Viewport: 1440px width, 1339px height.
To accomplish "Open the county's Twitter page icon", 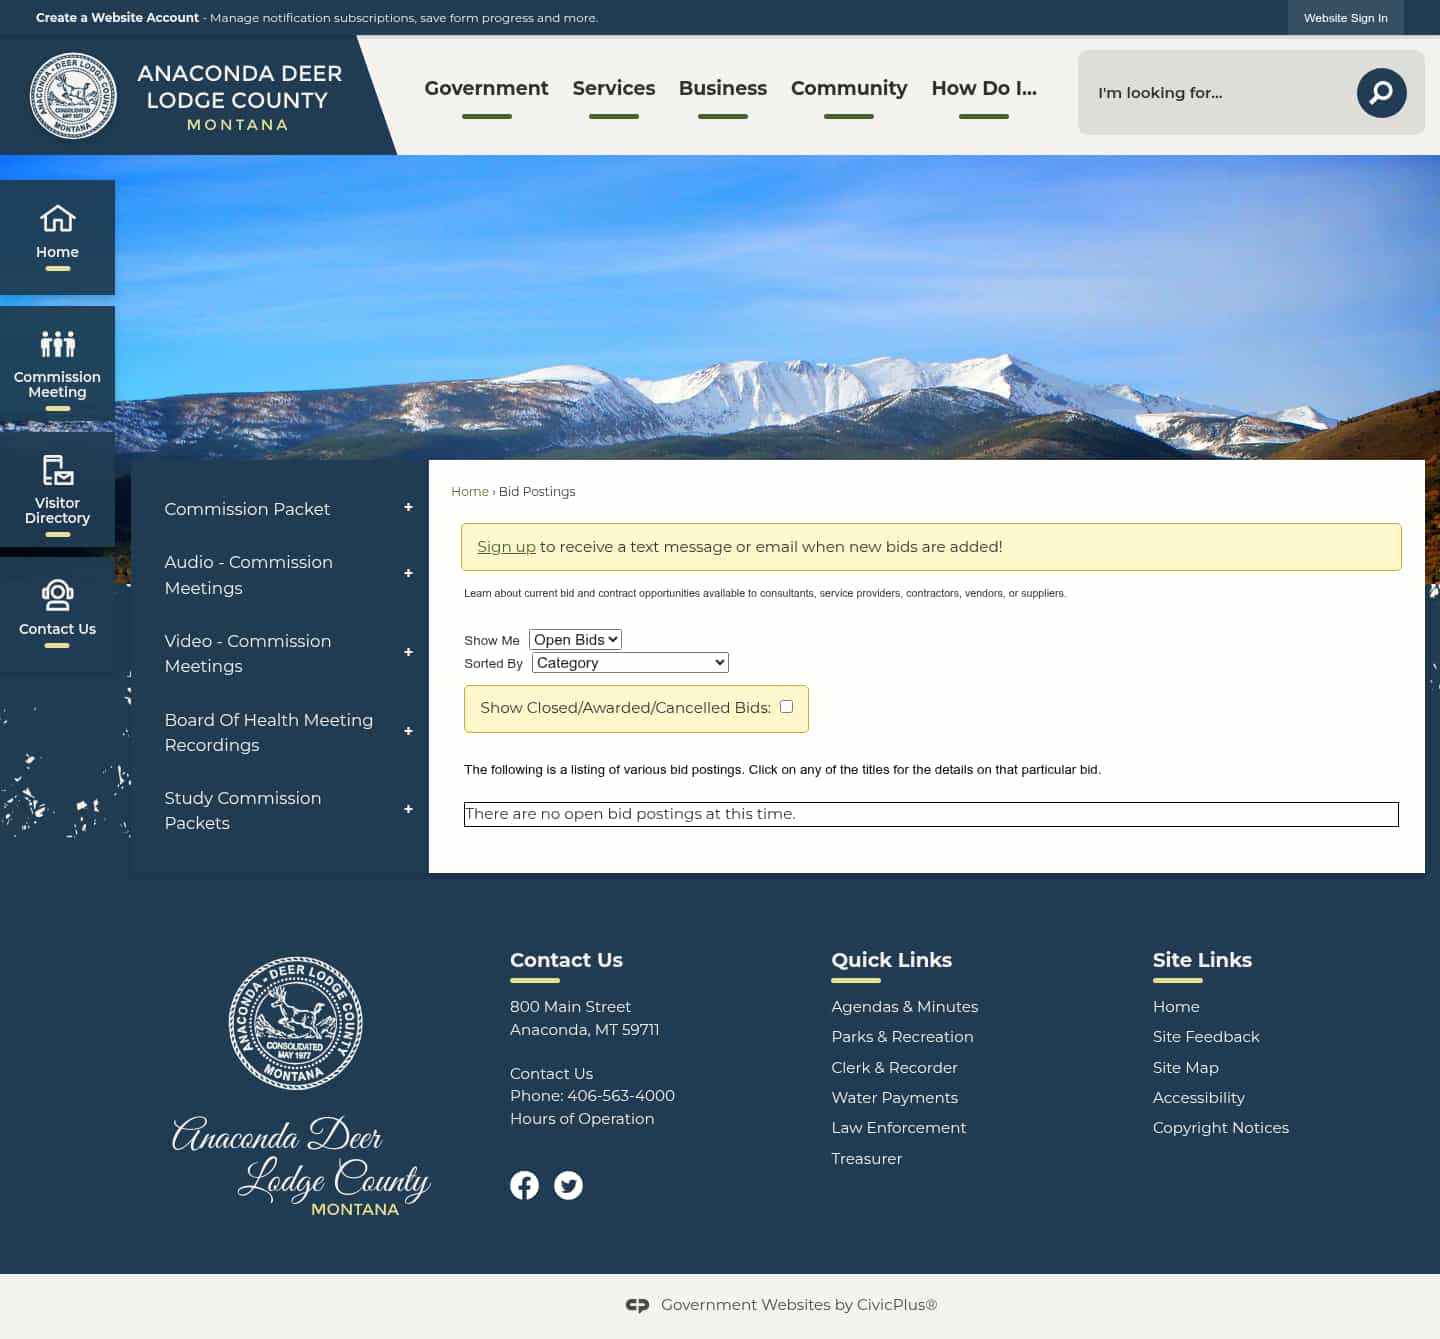I will 568,1185.
